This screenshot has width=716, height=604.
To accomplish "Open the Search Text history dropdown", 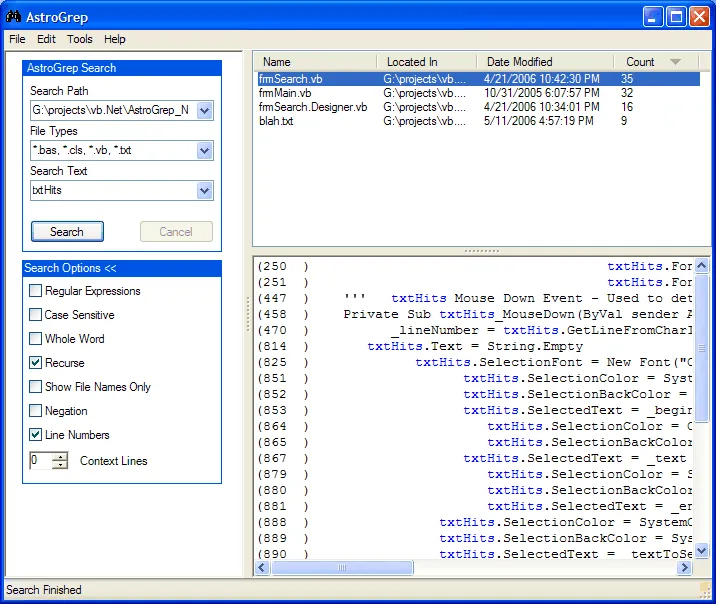I will click(x=205, y=190).
